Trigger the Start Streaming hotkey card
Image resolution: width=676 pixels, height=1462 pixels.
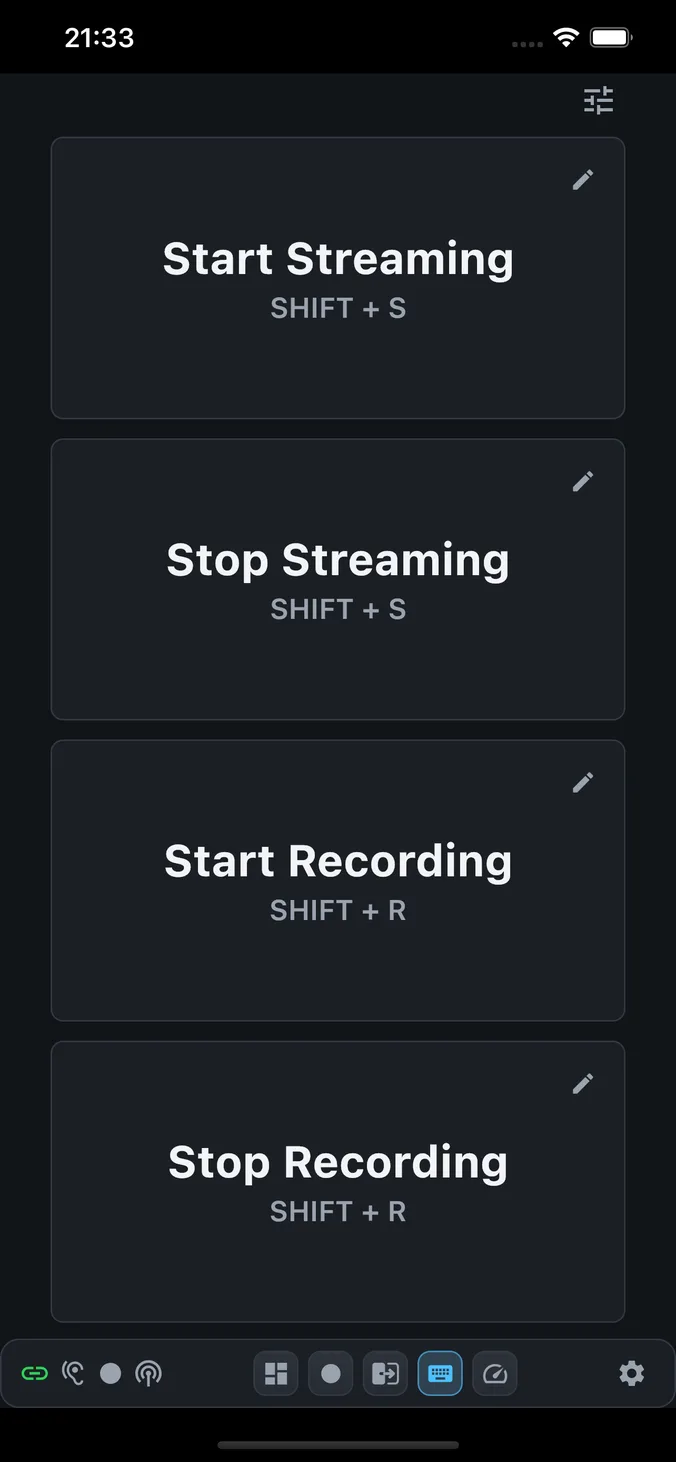click(338, 278)
